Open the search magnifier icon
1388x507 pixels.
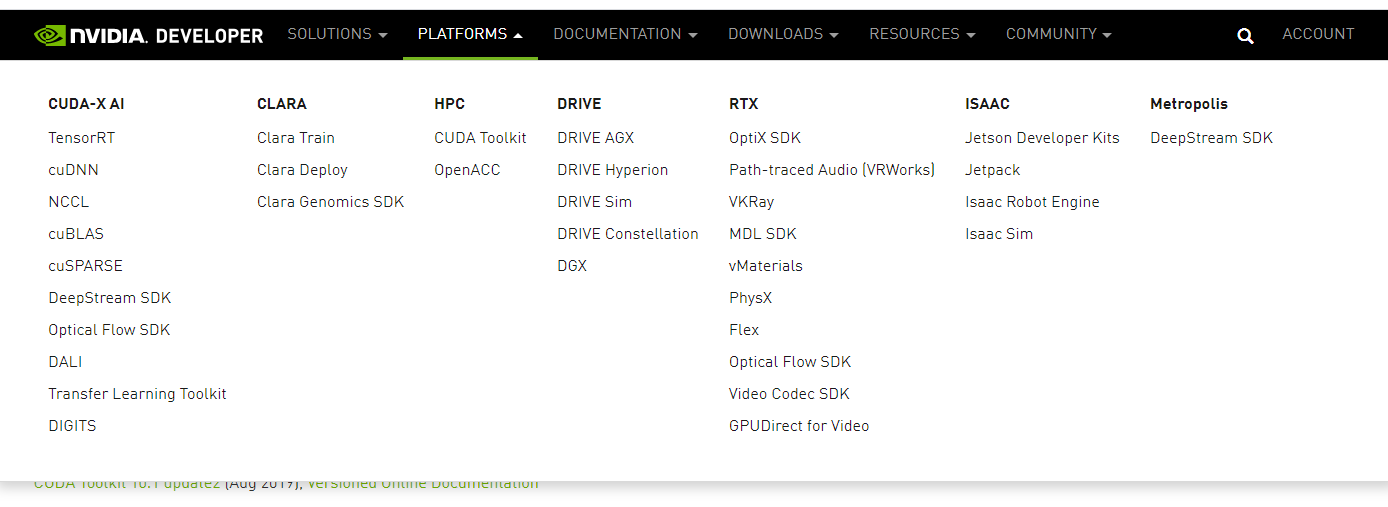pos(1245,35)
